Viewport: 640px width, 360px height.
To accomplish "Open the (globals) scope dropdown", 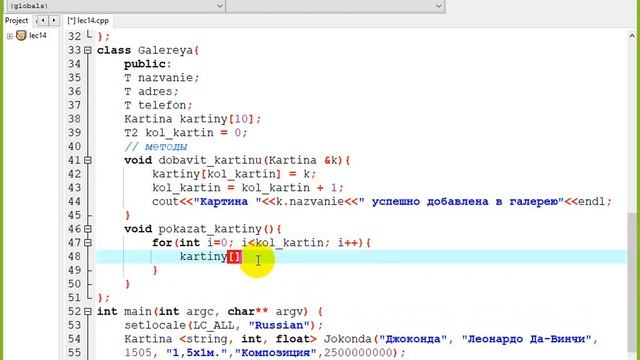I will (116, 6).
